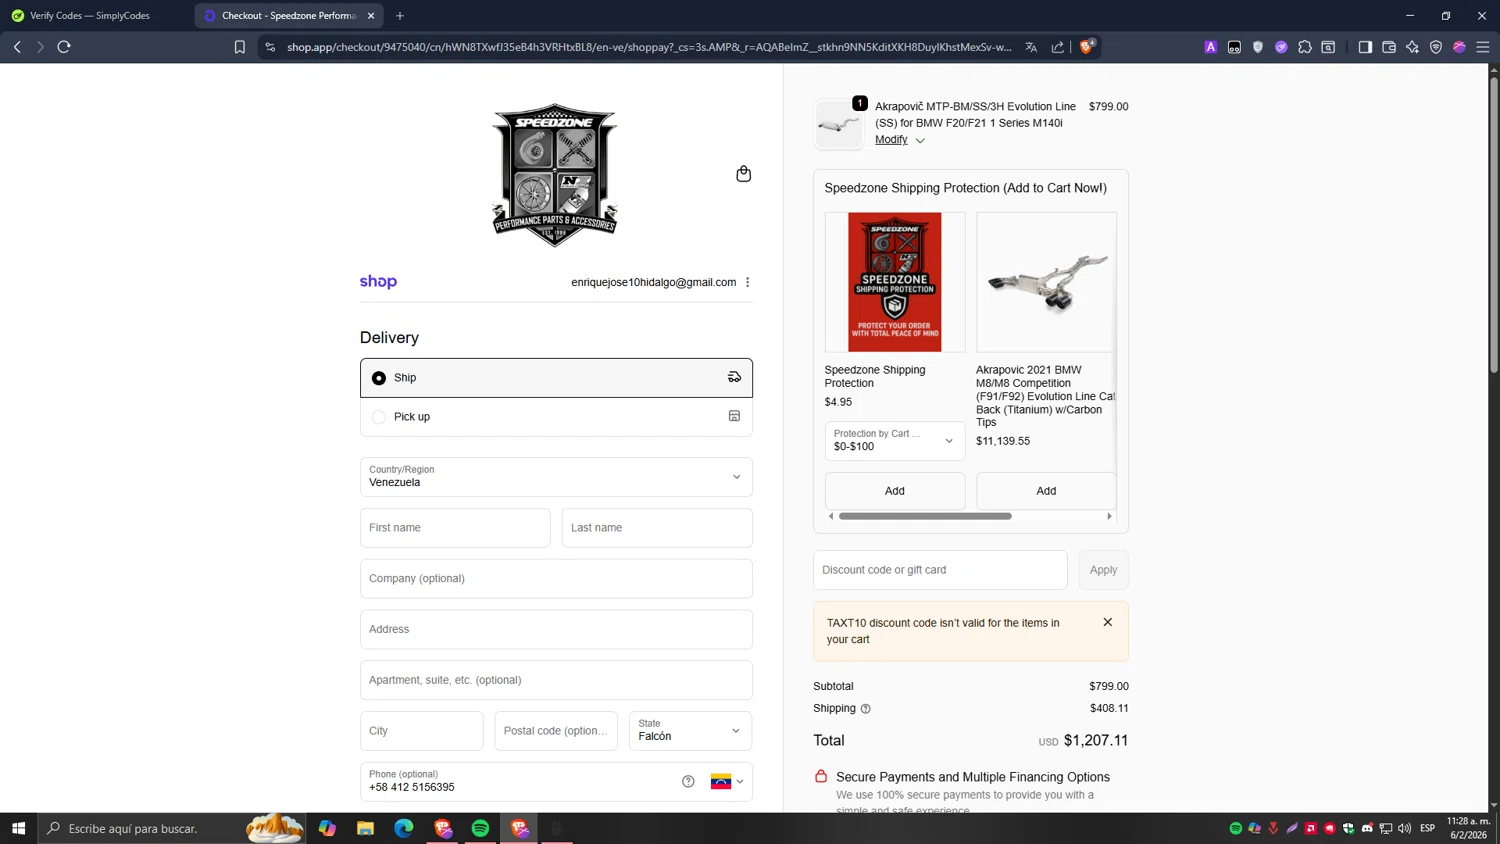Click the browser address bar URL
This screenshot has height=844, width=1500.
point(649,47)
